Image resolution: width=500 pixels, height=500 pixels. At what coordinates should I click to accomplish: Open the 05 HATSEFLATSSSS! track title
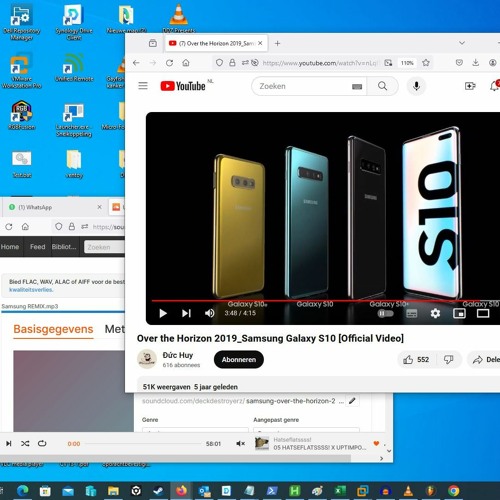[x=319, y=448]
